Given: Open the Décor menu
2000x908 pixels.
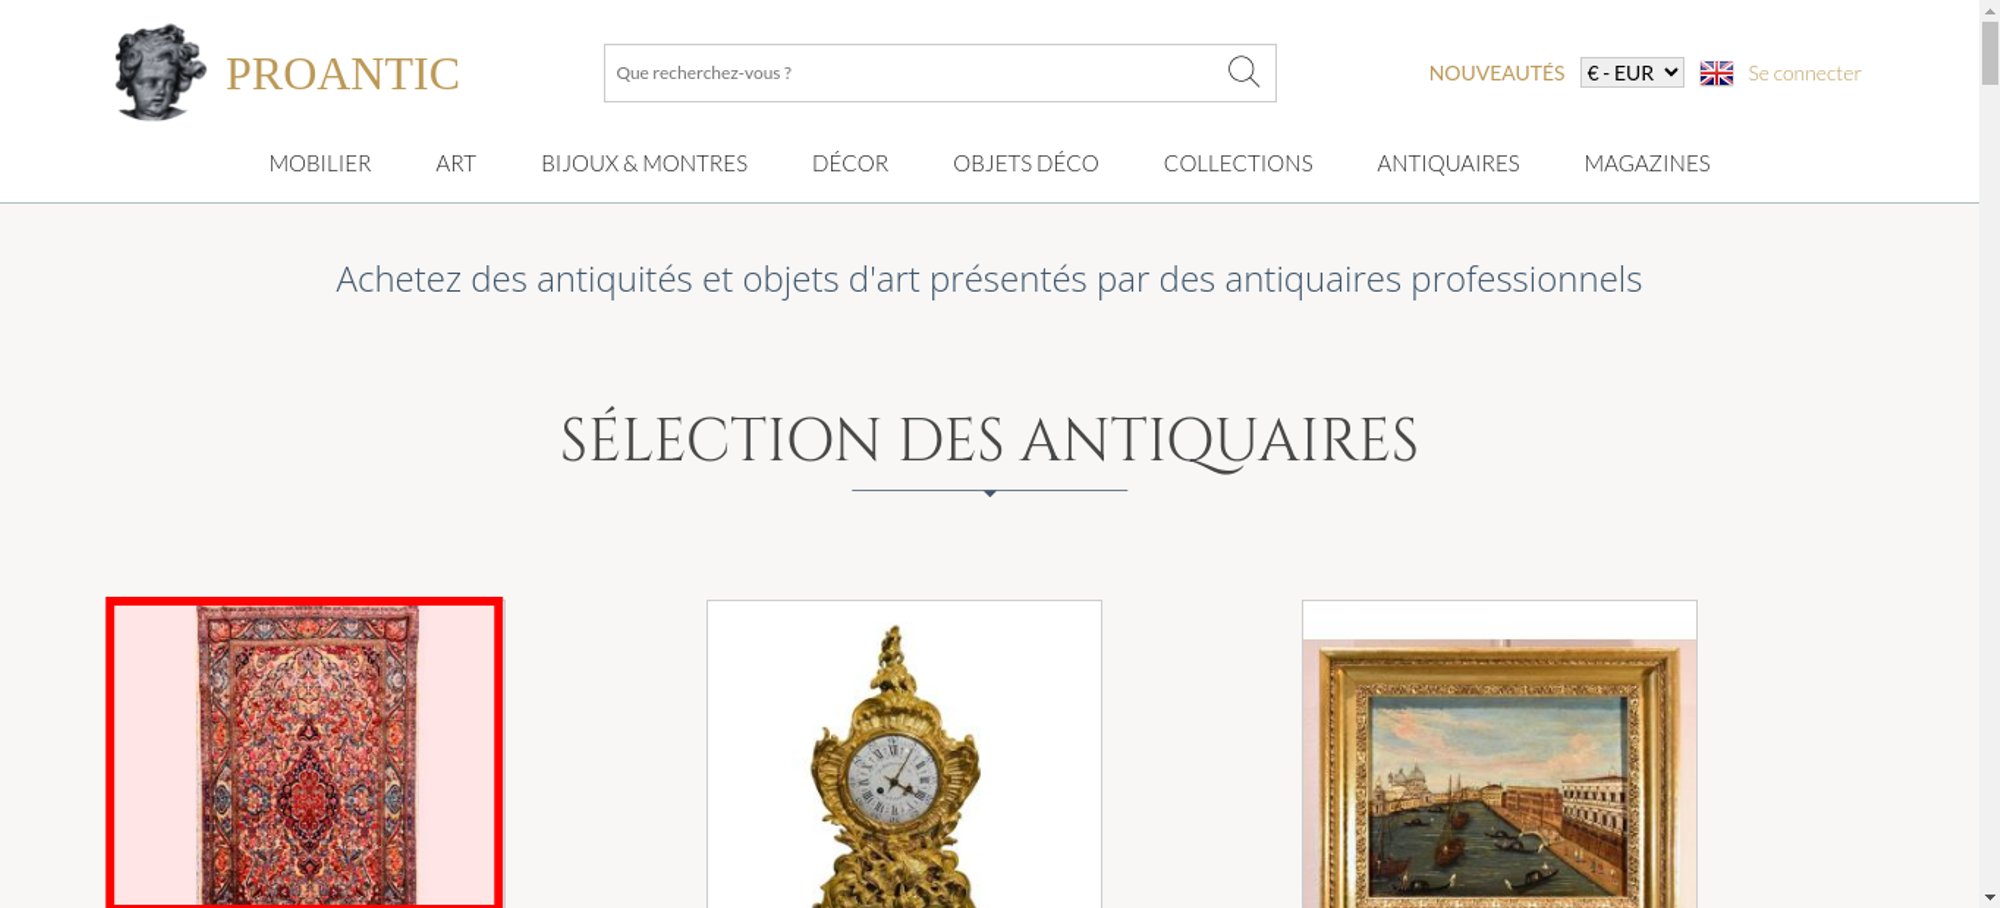Looking at the screenshot, I should click(x=850, y=163).
